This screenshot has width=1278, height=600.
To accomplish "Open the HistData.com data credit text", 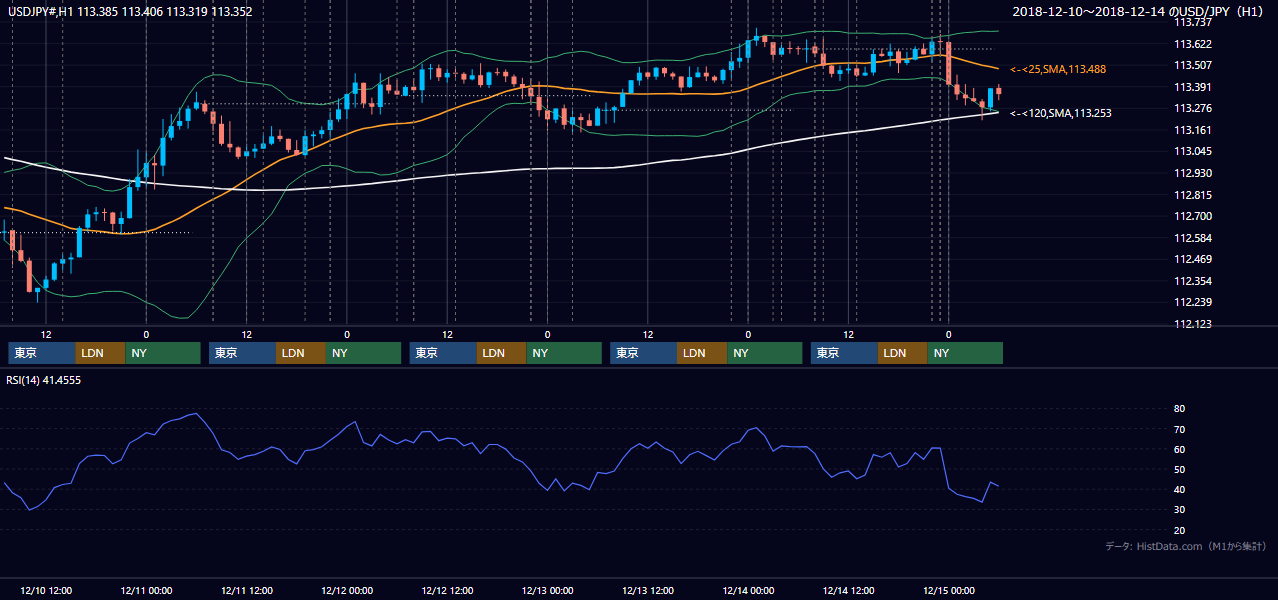I will (1186, 546).
